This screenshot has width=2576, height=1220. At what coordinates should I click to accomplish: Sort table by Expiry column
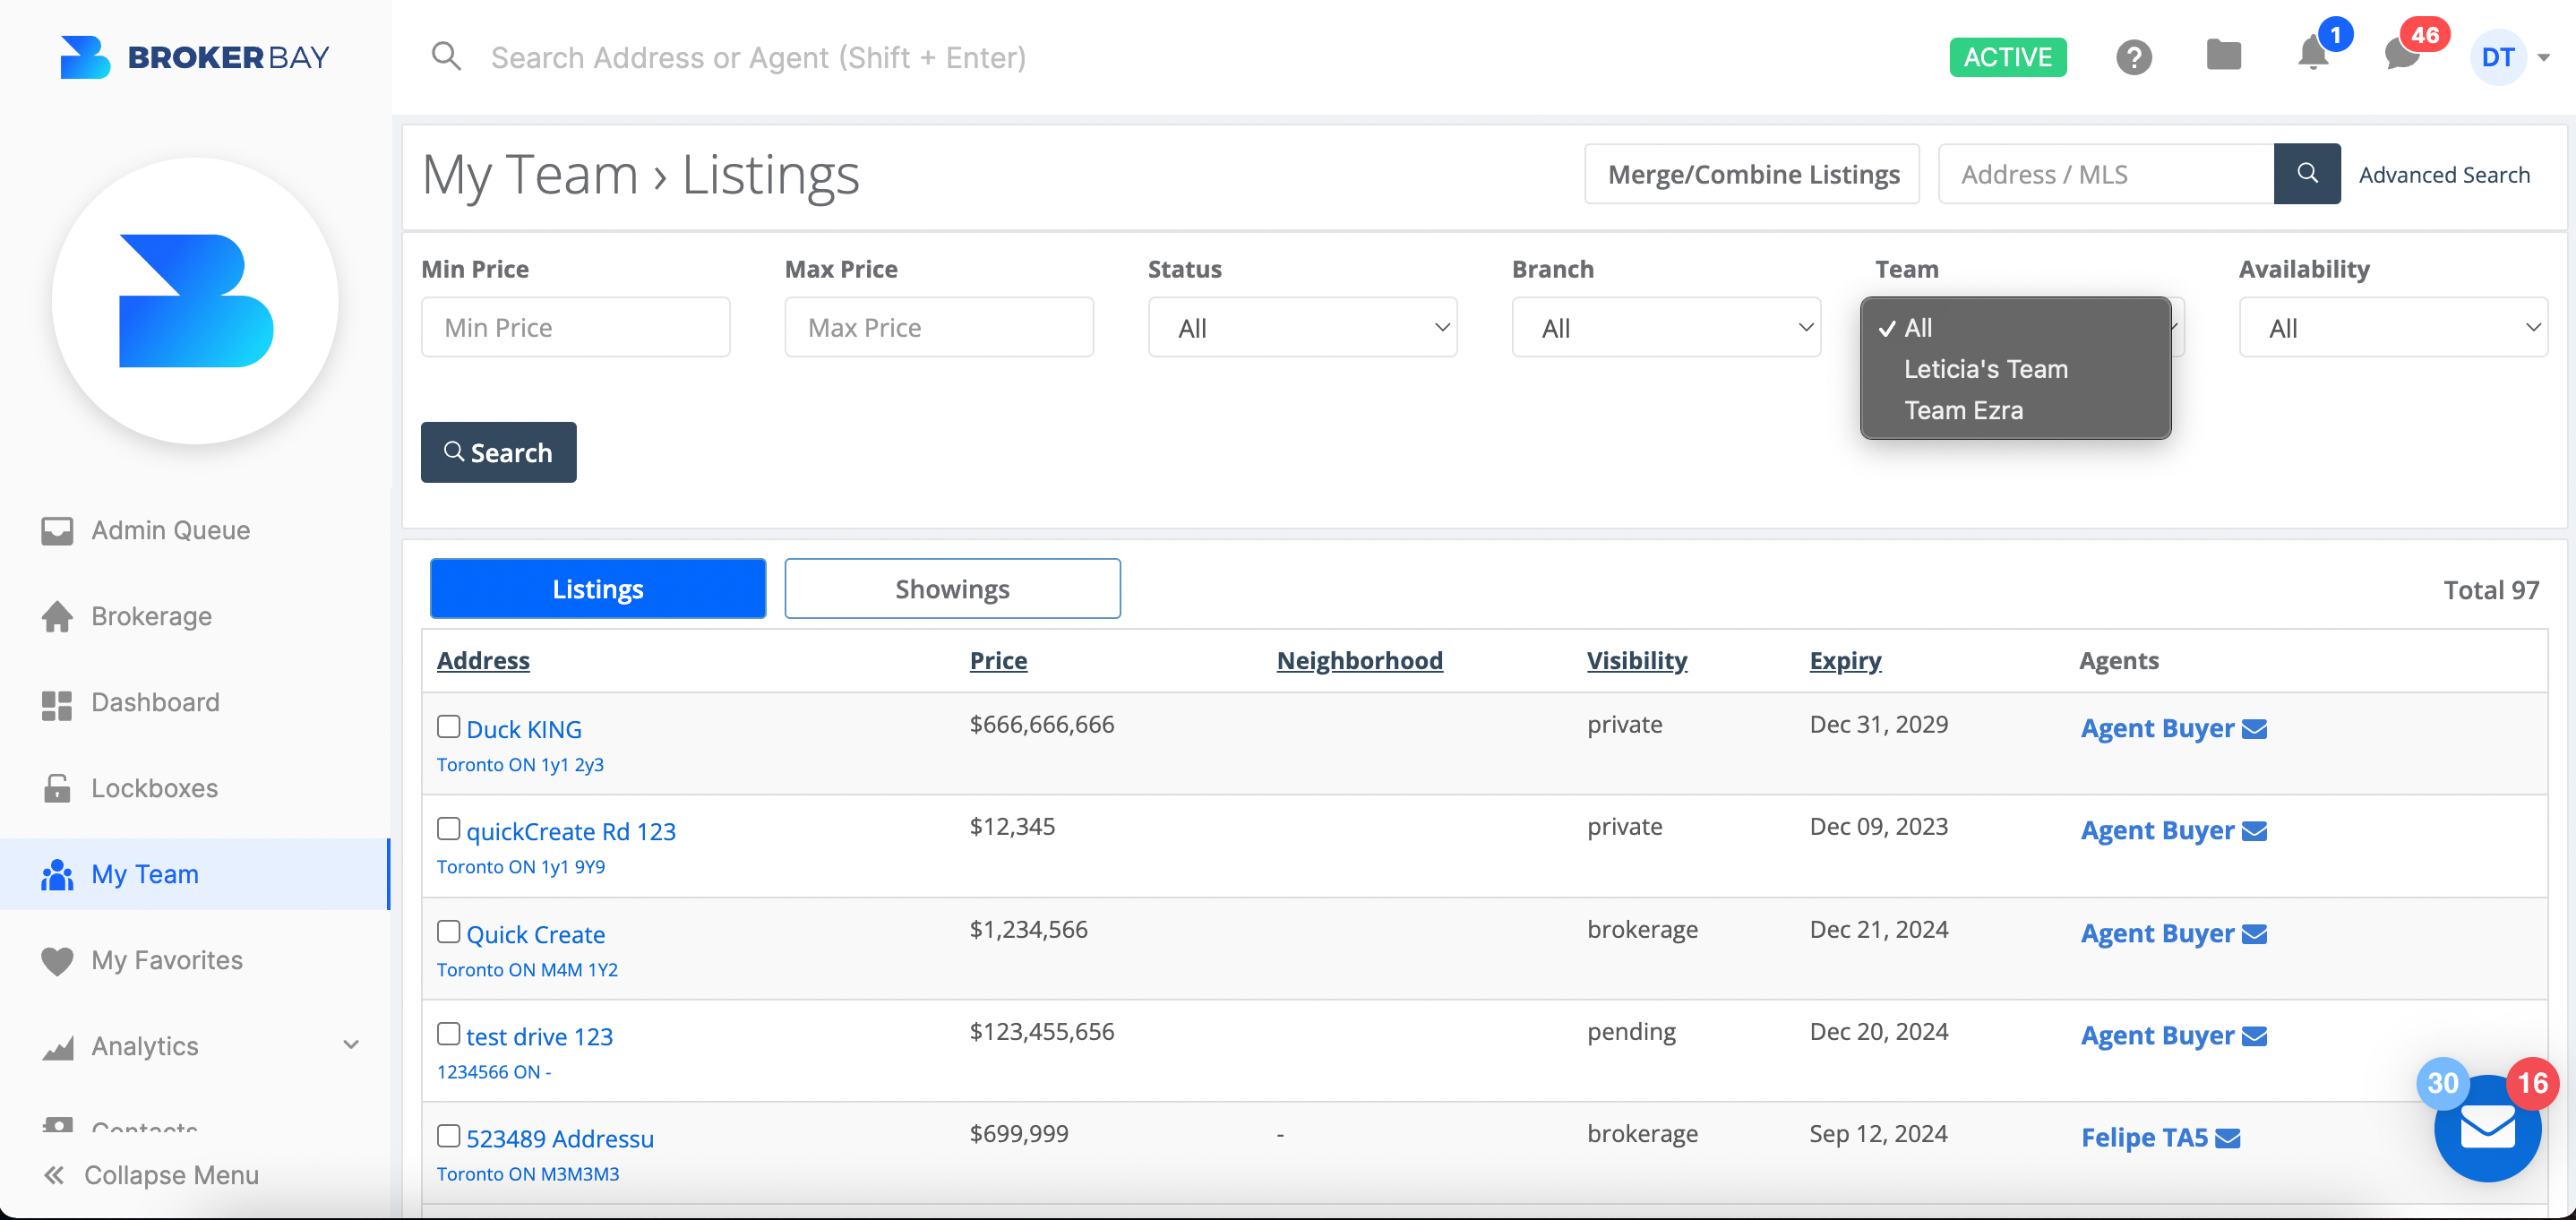(x=1845, y=660)
